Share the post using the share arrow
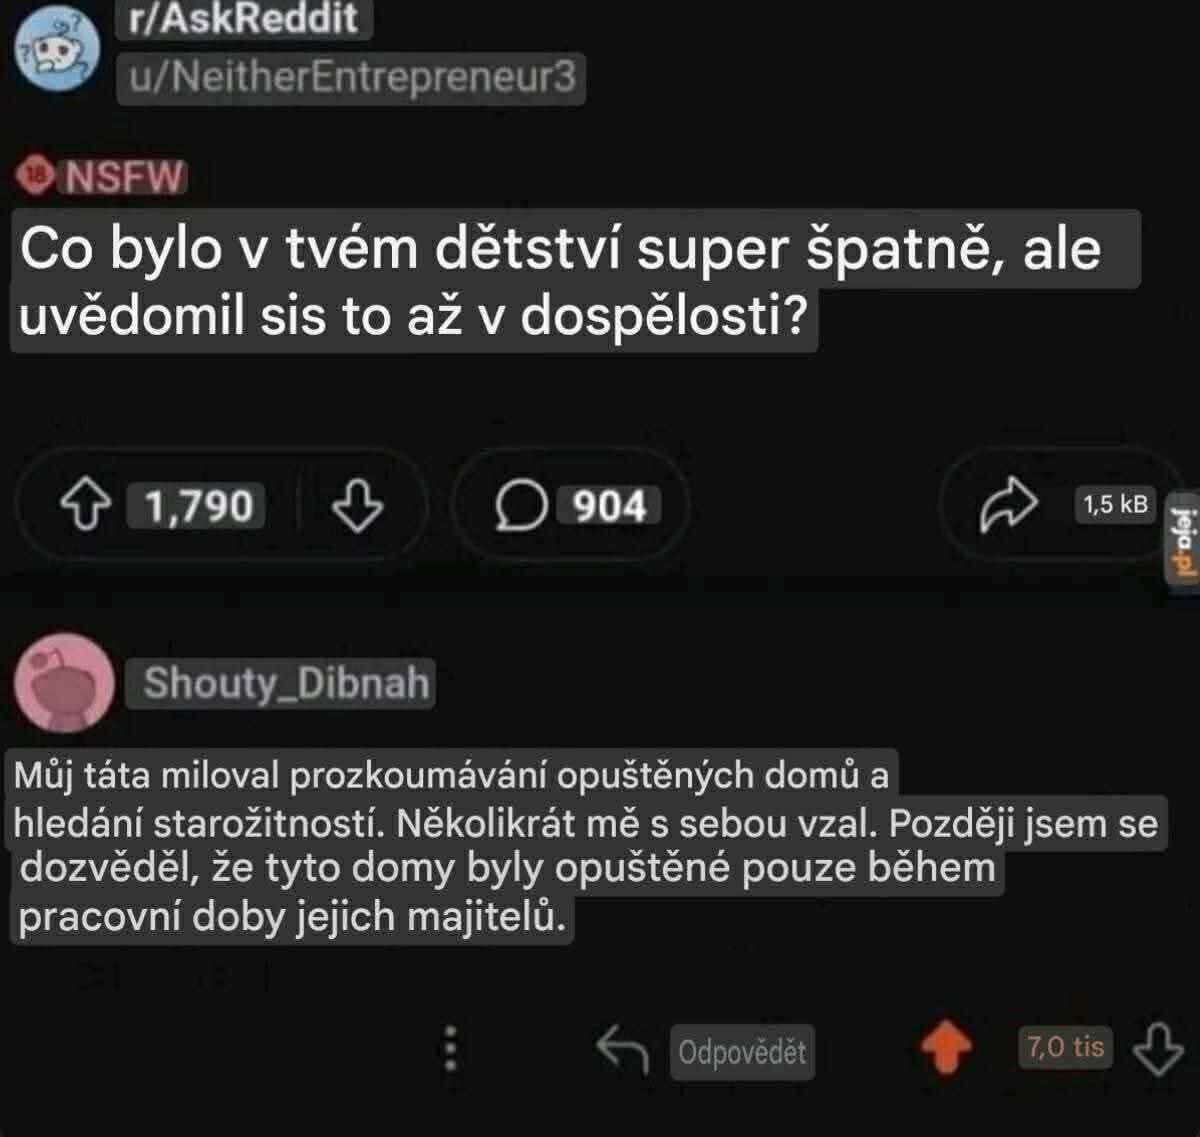Viewport: 1200px width, 1137px height. pyautogui.click(x=1012, y=502)
